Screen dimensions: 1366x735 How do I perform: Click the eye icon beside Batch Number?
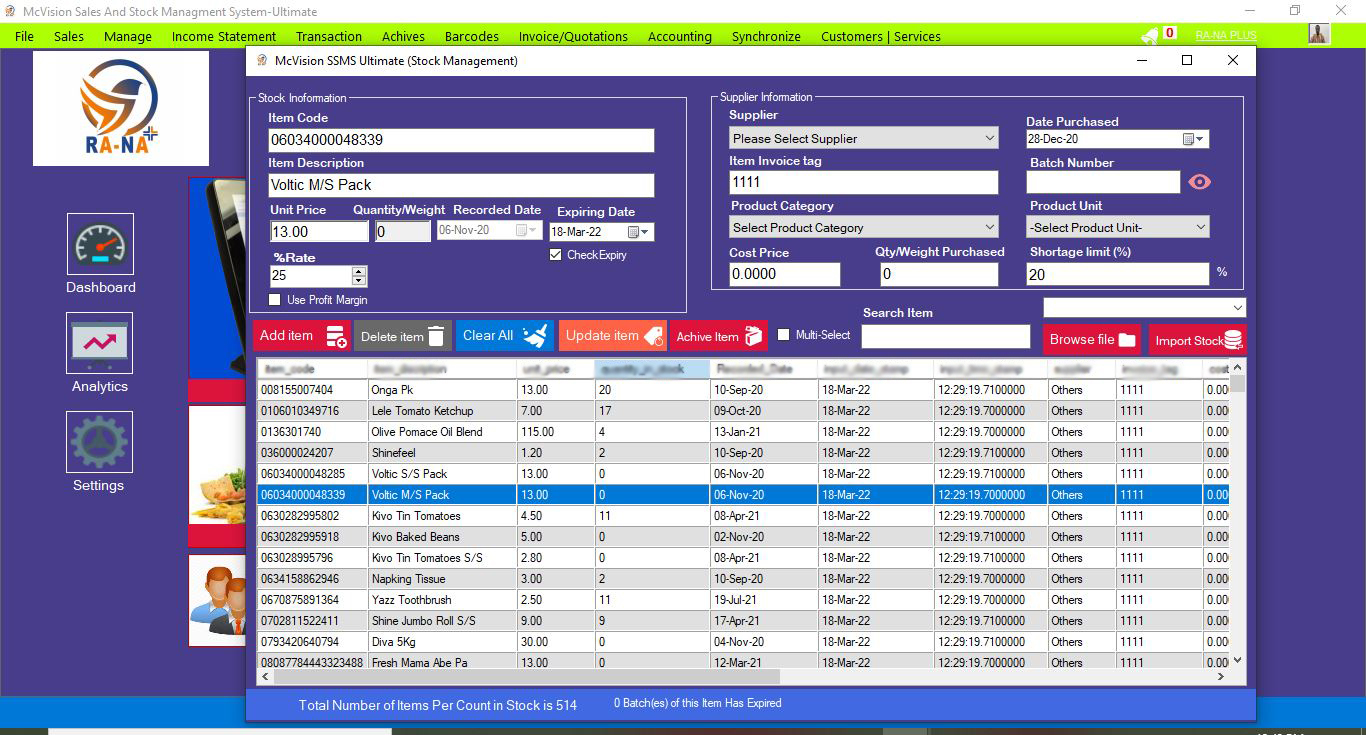point(1200,182)
